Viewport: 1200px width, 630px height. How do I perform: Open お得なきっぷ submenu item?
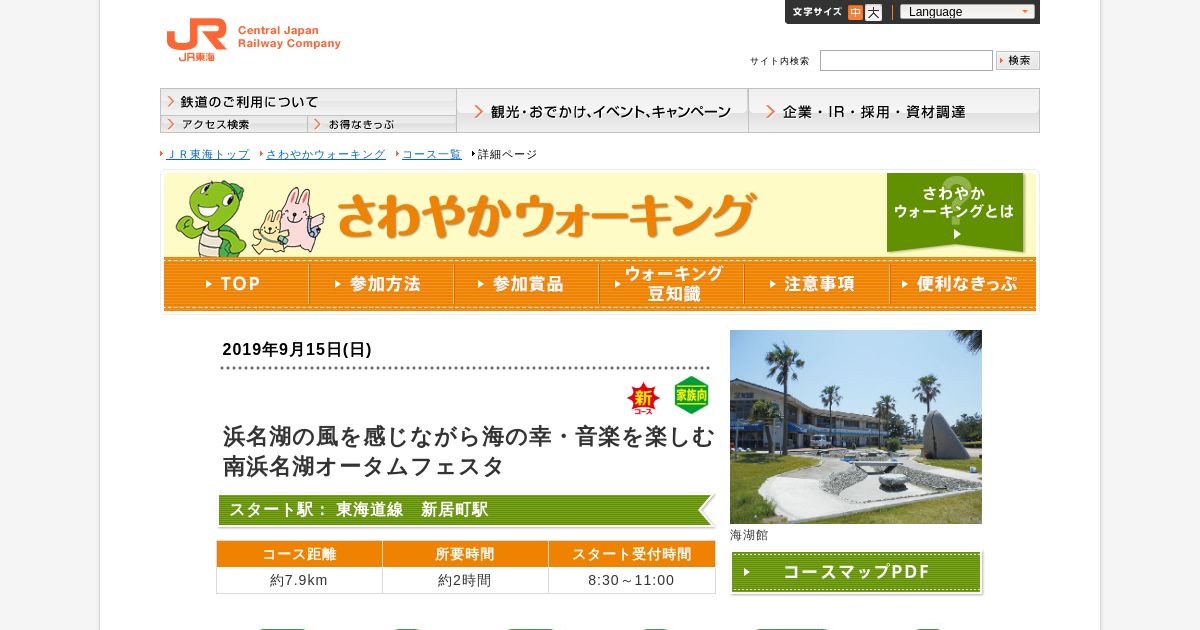(x=382, y=124)
